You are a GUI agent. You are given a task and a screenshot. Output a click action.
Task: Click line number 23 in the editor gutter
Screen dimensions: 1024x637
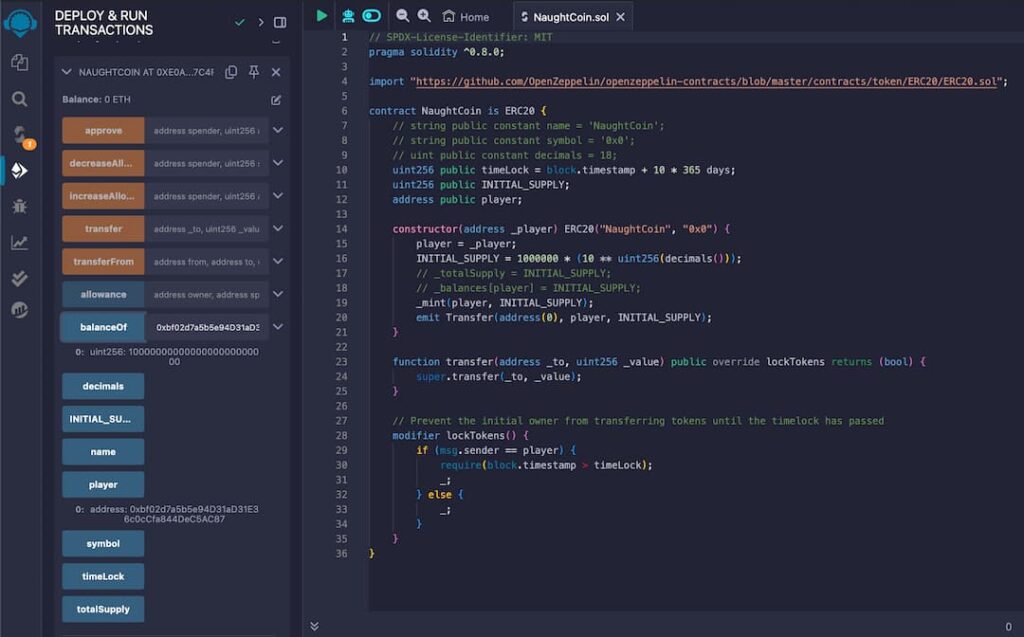click(x=342, y=361)
